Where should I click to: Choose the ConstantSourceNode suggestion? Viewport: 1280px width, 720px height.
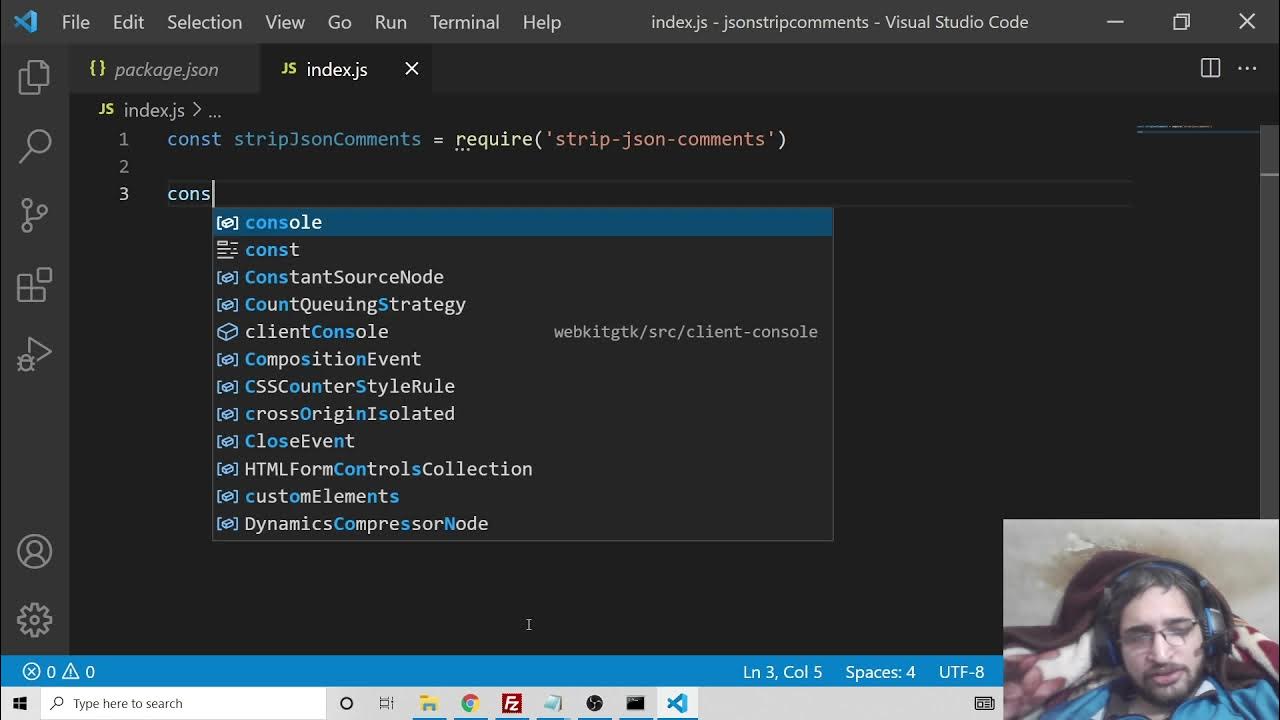[344, 277]
